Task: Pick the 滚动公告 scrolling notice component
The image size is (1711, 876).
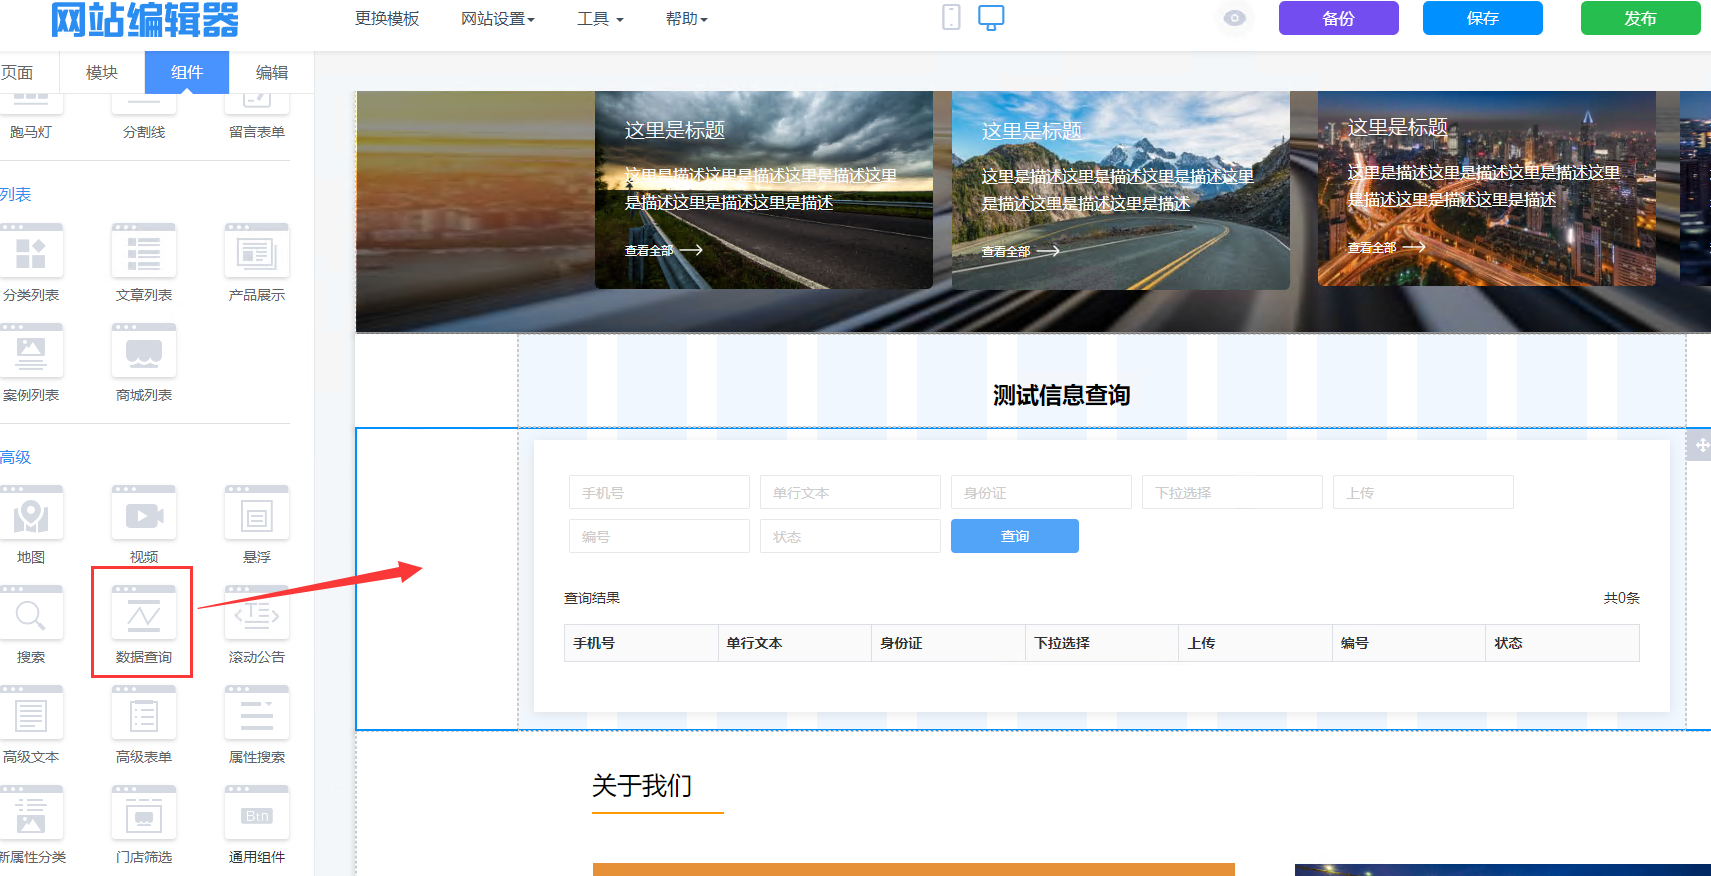Action: [257, 616]
